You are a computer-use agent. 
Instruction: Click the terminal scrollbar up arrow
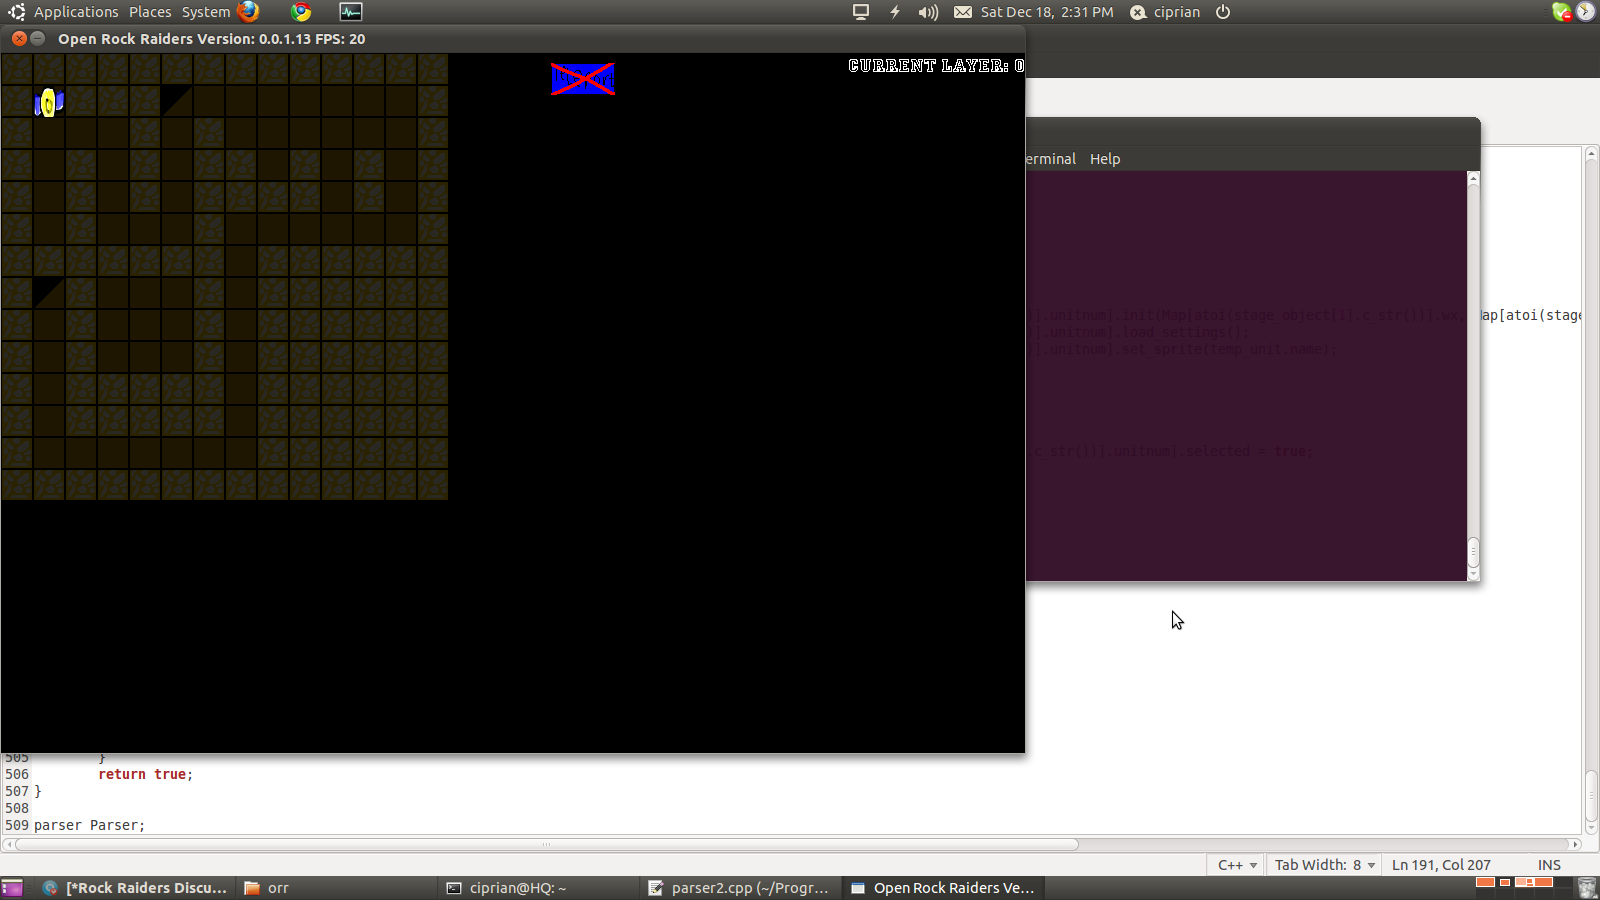coord(1473,178)
